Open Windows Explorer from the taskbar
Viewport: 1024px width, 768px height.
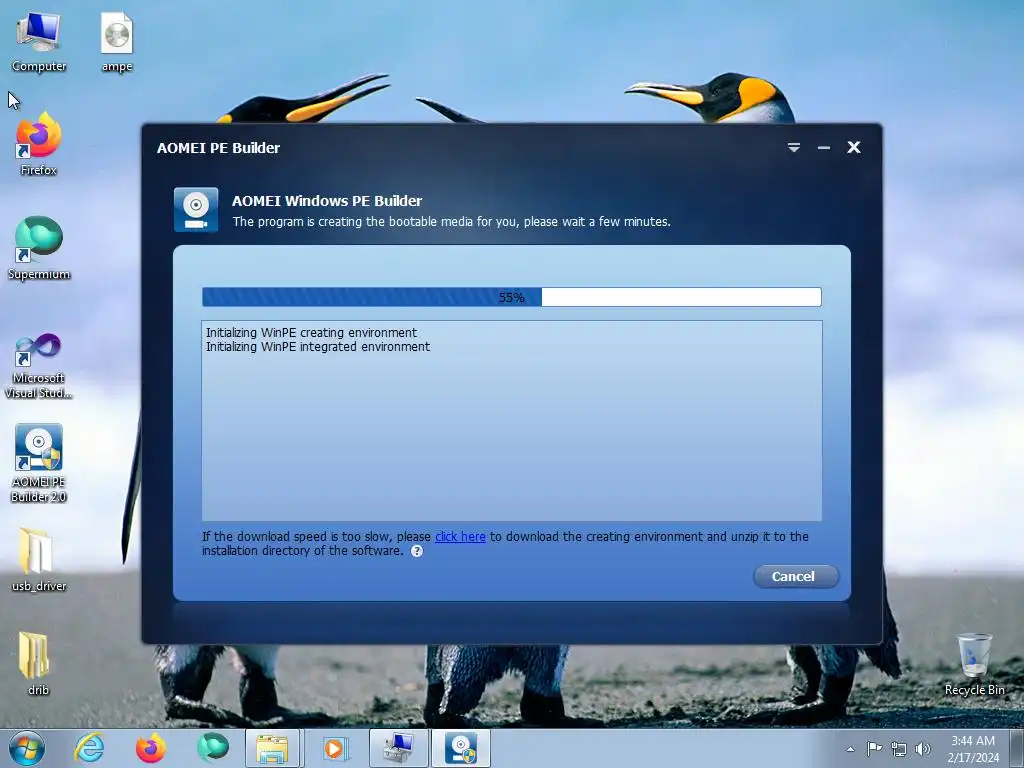coord(272,748)
